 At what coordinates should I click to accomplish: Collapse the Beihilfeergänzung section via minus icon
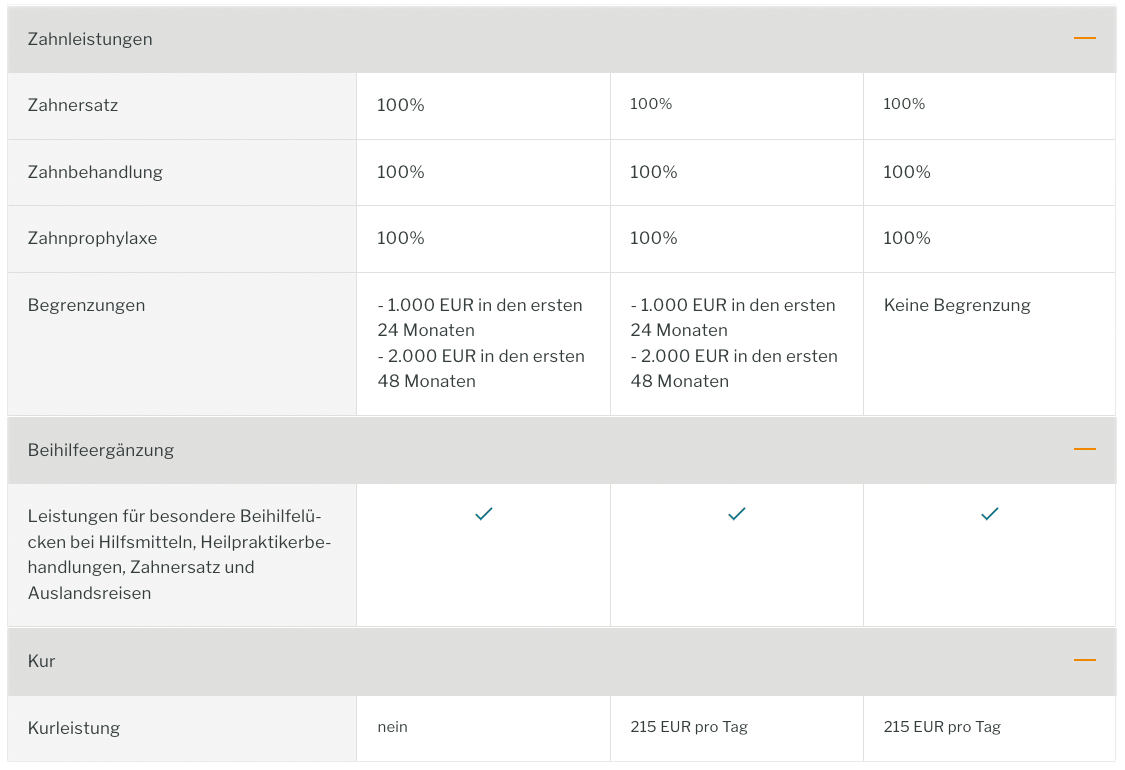[x=1084, y=449]
